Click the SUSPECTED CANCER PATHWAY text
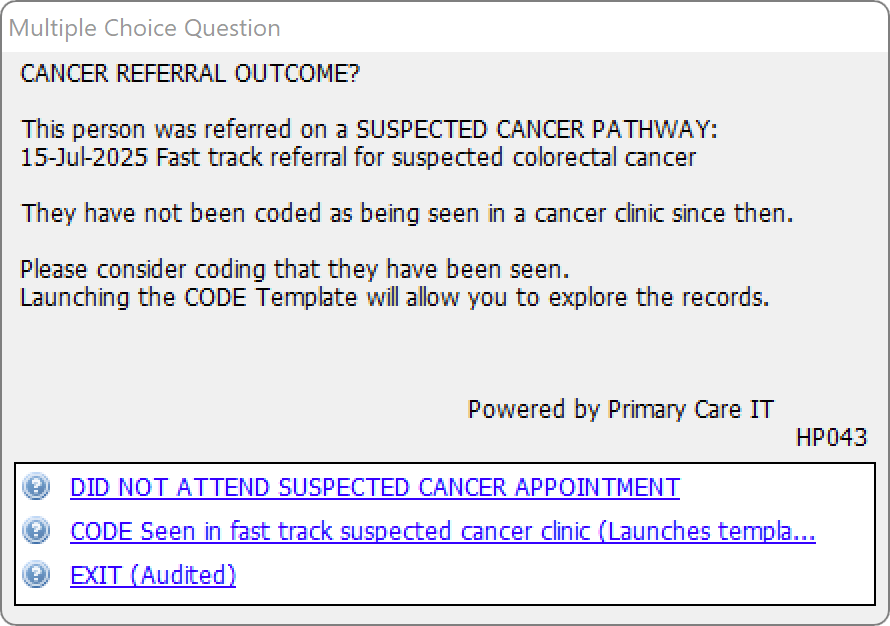Screen dimensions: 890x626 point(536,129)
